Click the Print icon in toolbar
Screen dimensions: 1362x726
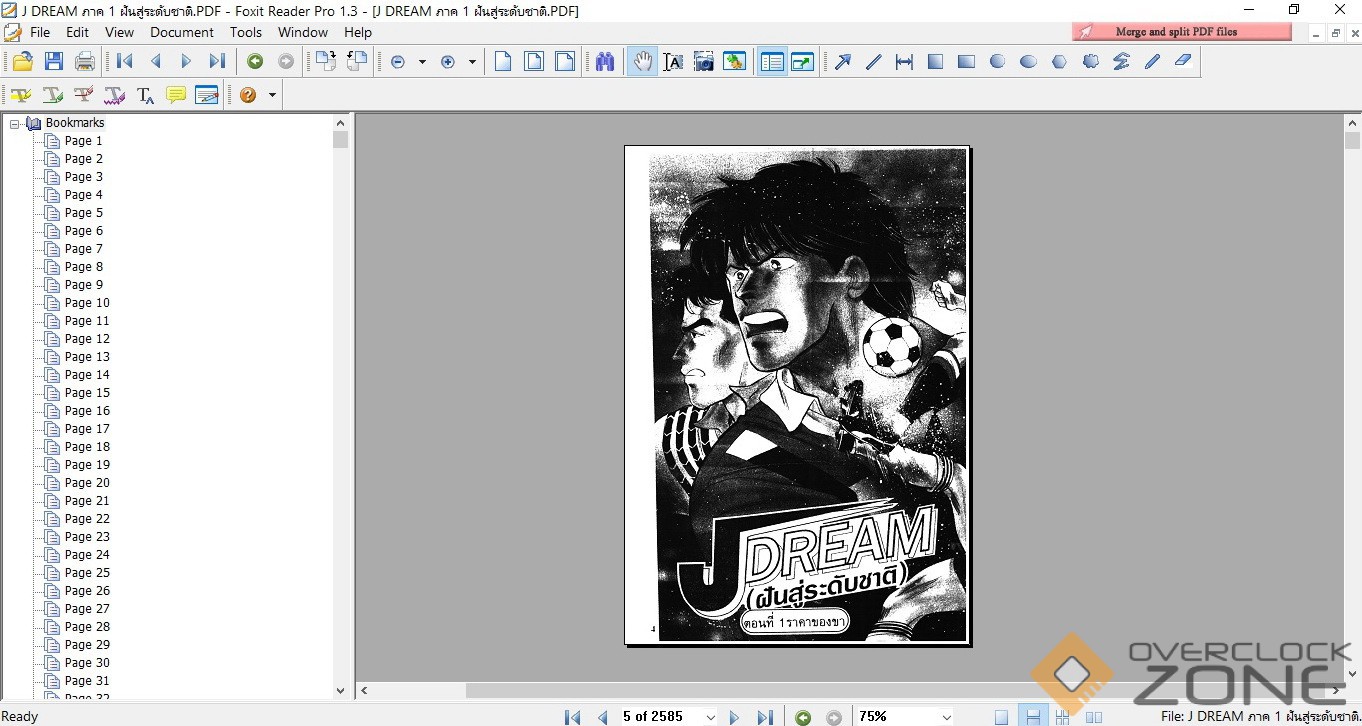[x=85, y=62]
